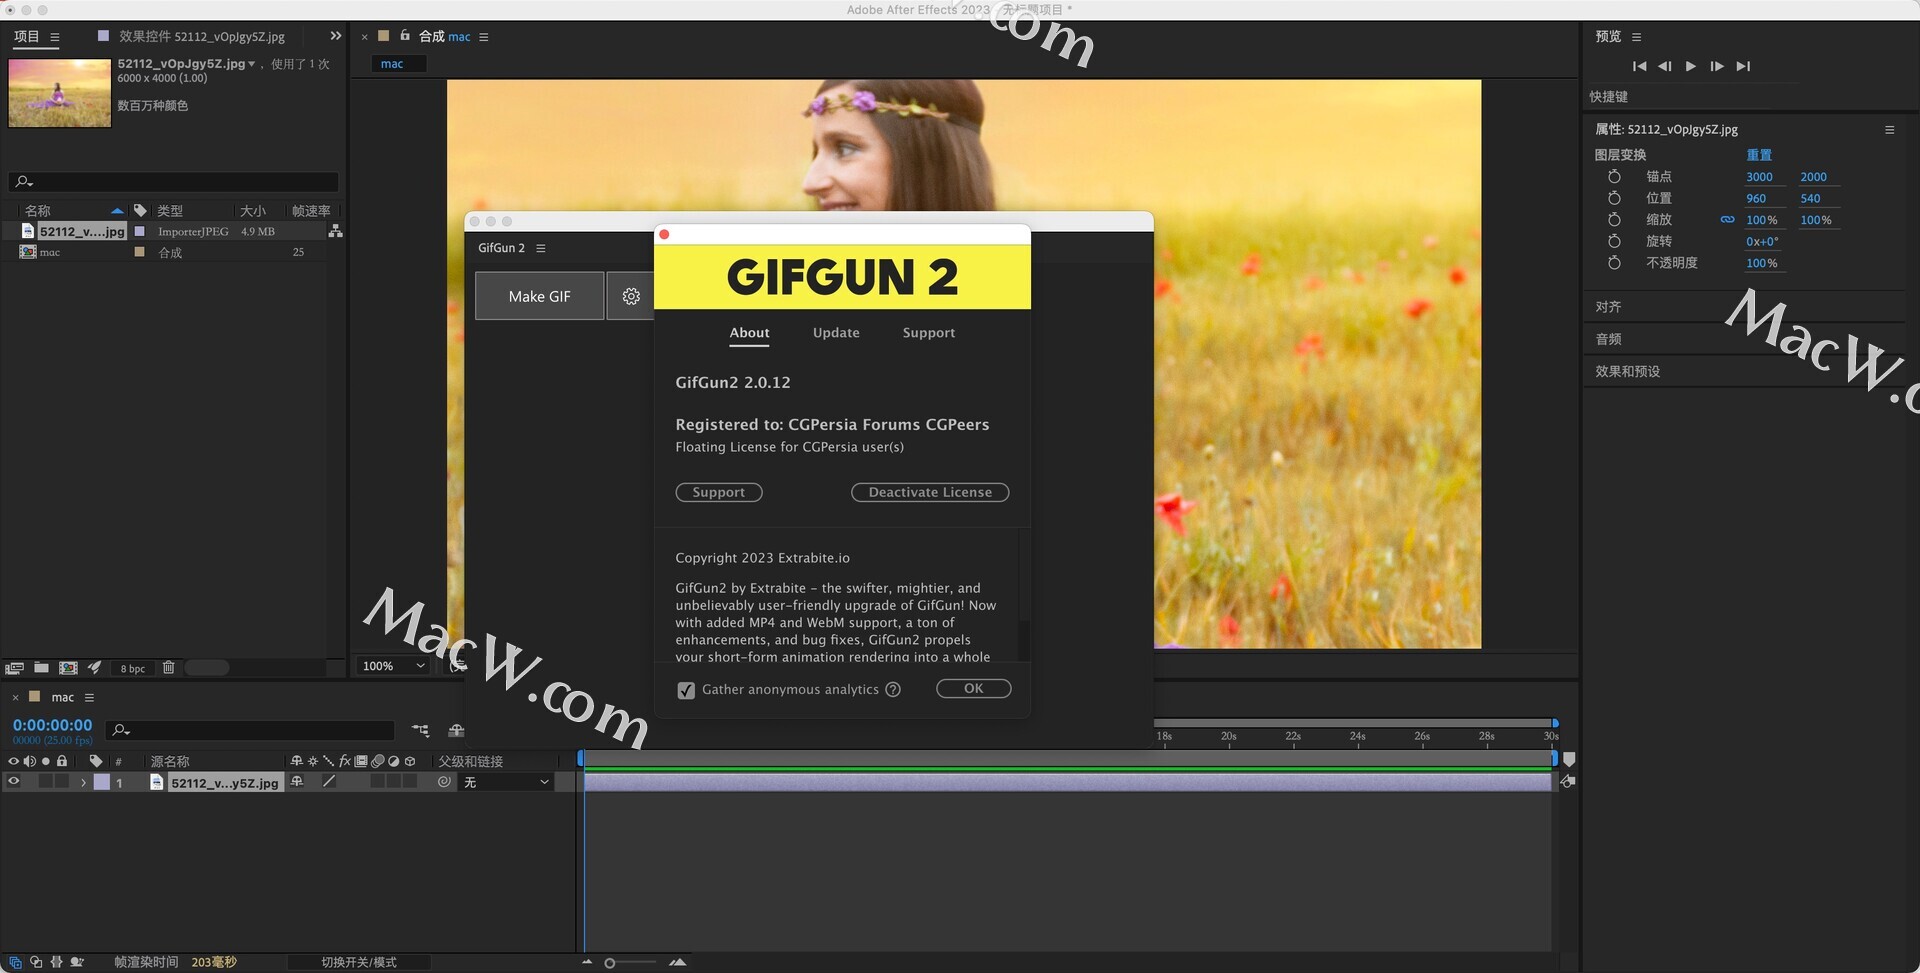Click the 切换开关/模式 toggle button
Screen dimensions: 1920x973
pyautogui.click(x=359, y=962)
